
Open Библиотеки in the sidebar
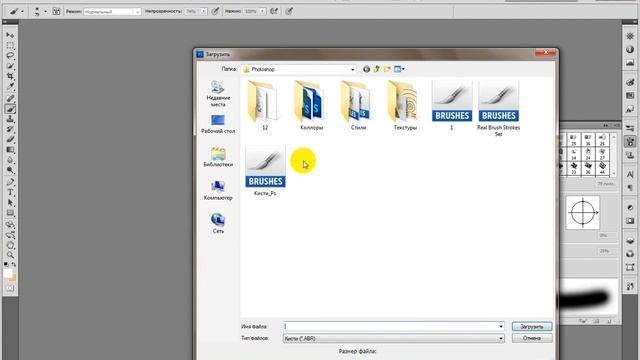click(x=218, y=157)
